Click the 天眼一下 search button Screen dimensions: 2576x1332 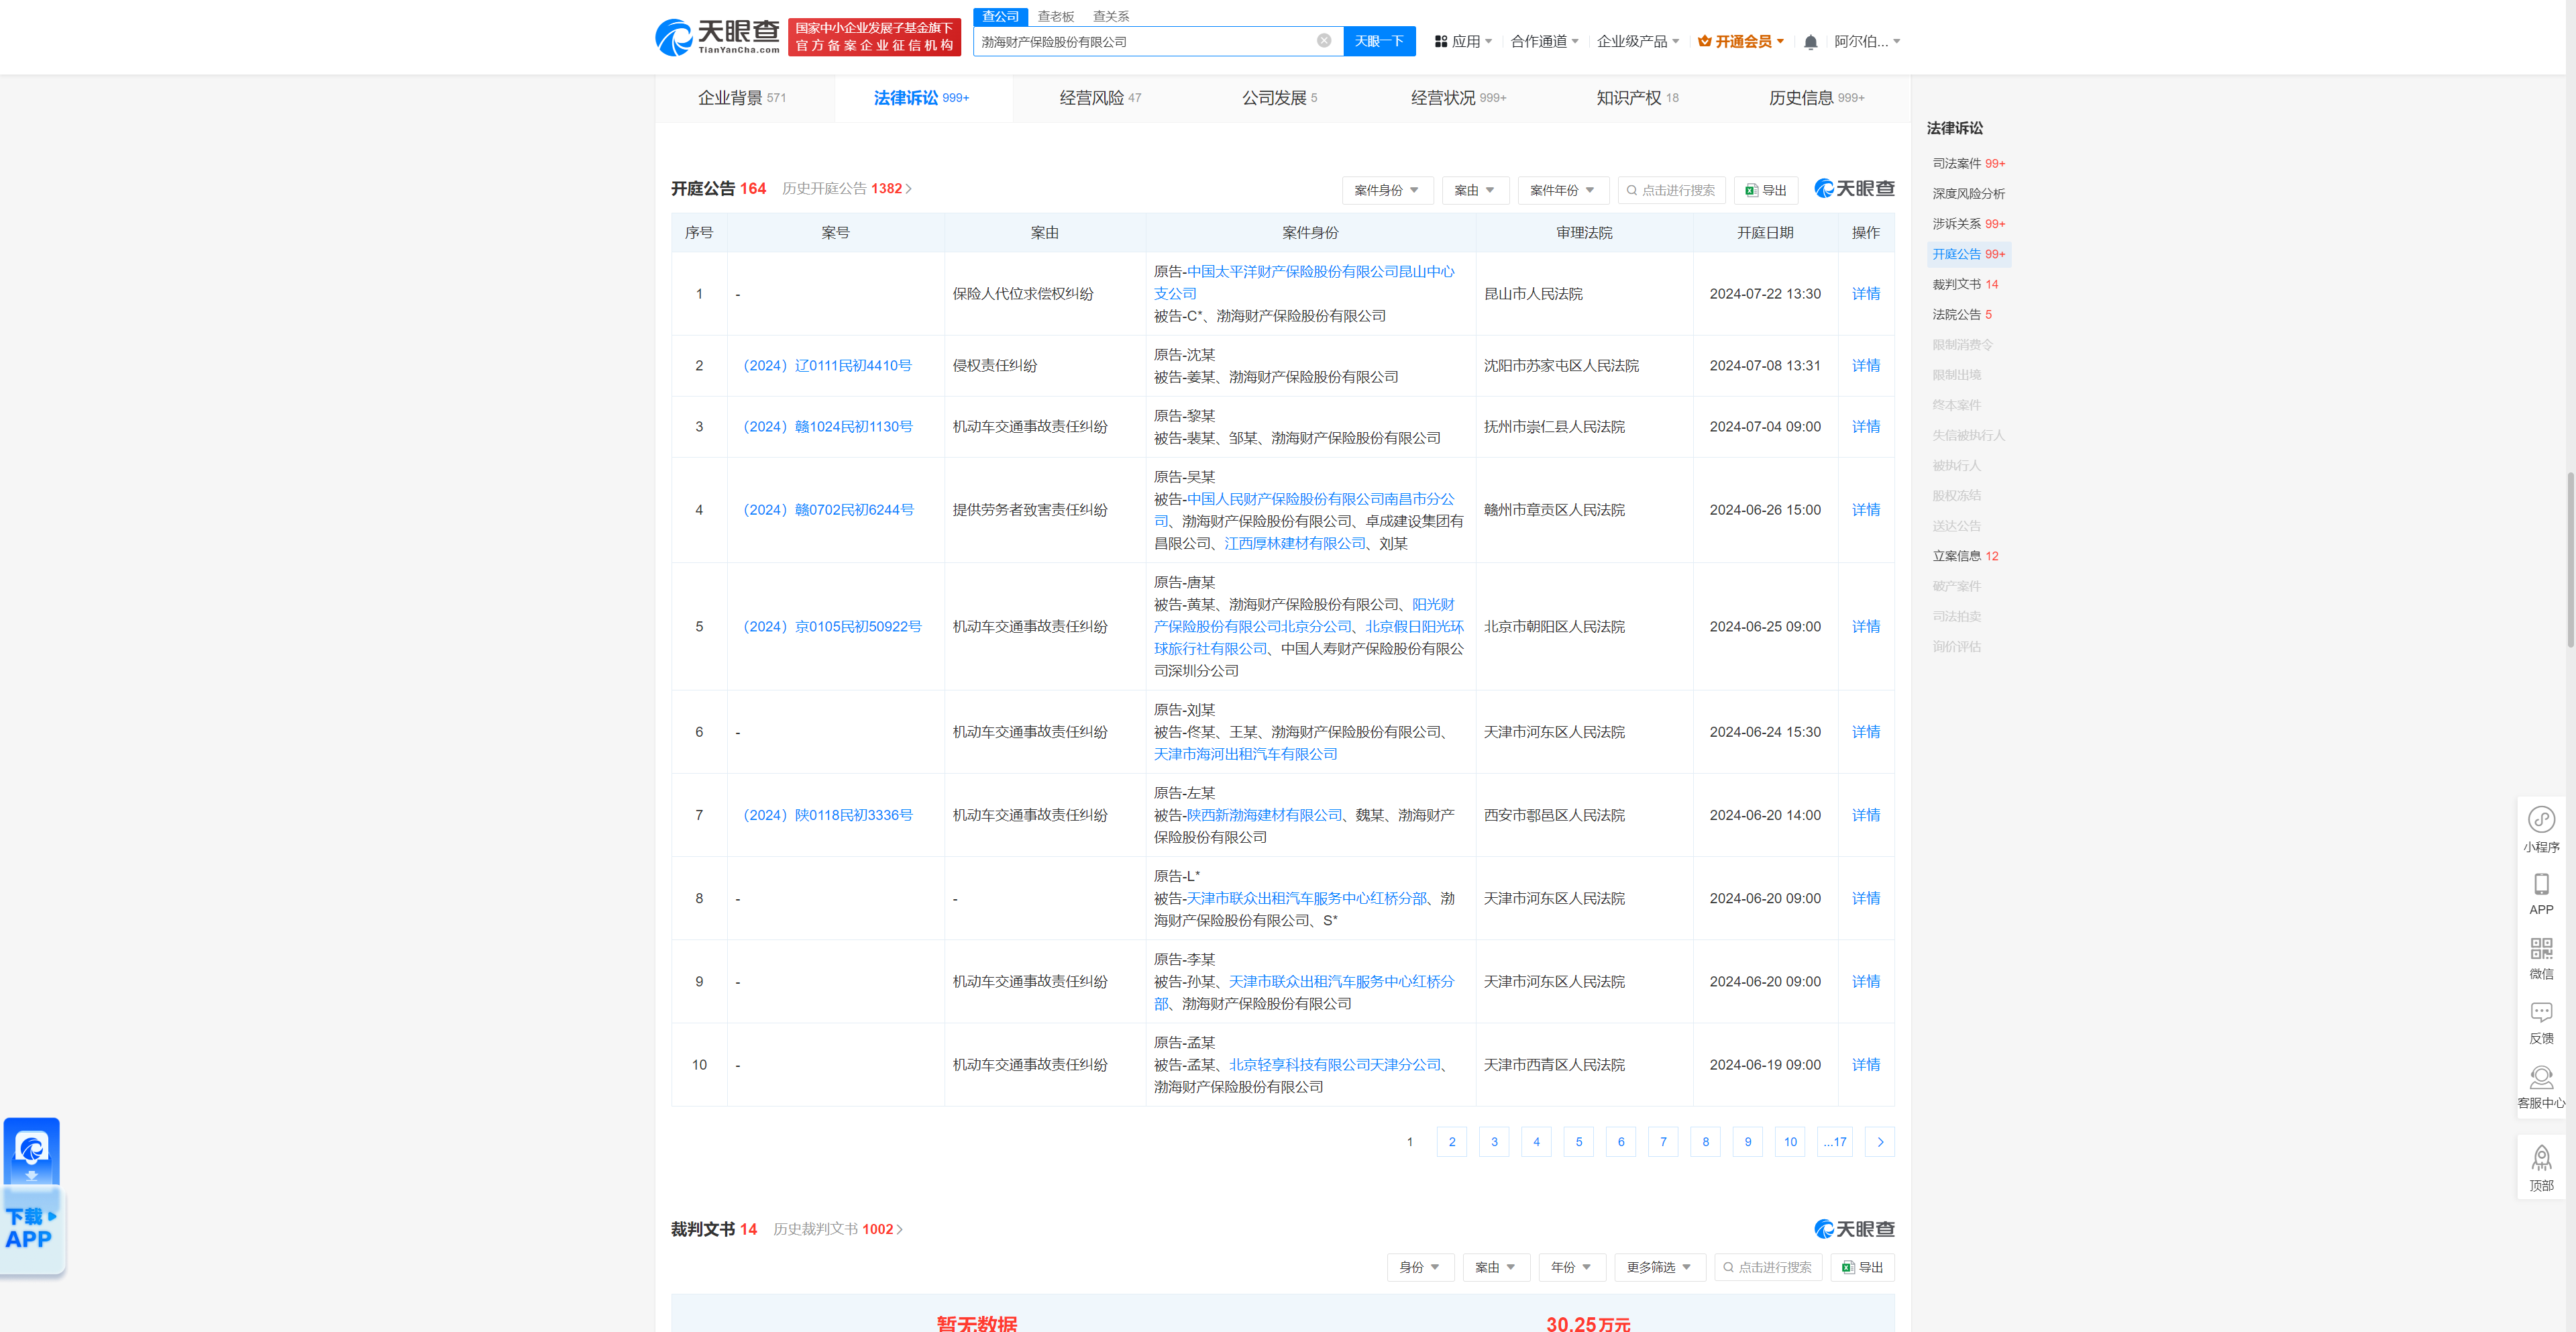1379,41
